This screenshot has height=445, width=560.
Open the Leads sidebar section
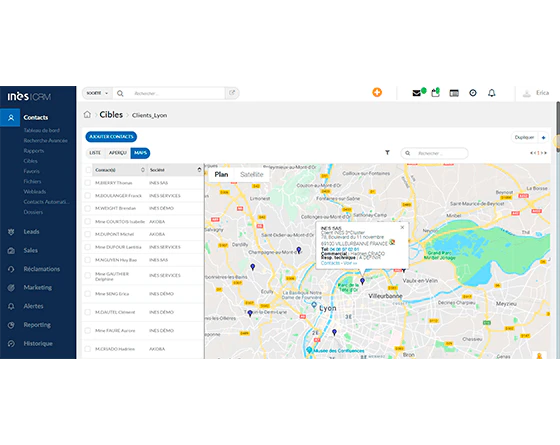click(31, 232)
